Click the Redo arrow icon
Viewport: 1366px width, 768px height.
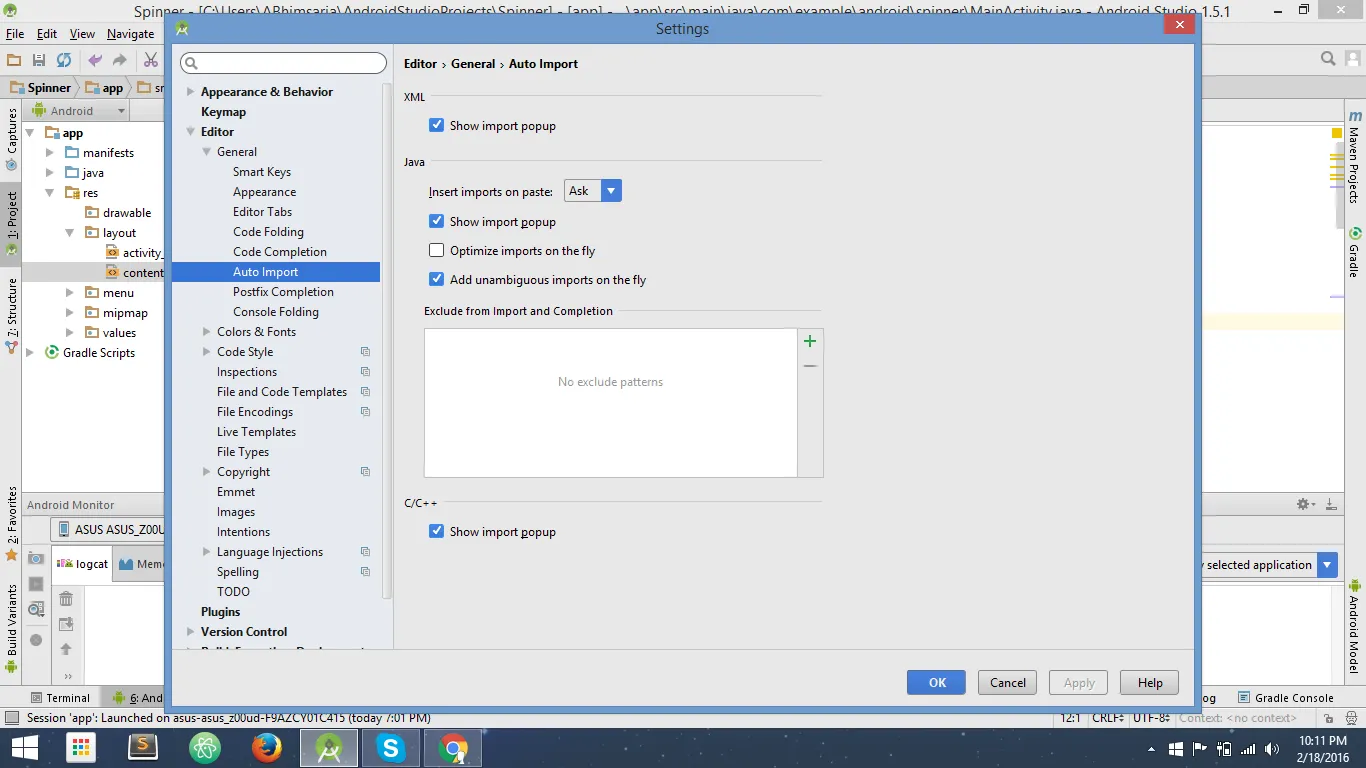coord(120,60)
